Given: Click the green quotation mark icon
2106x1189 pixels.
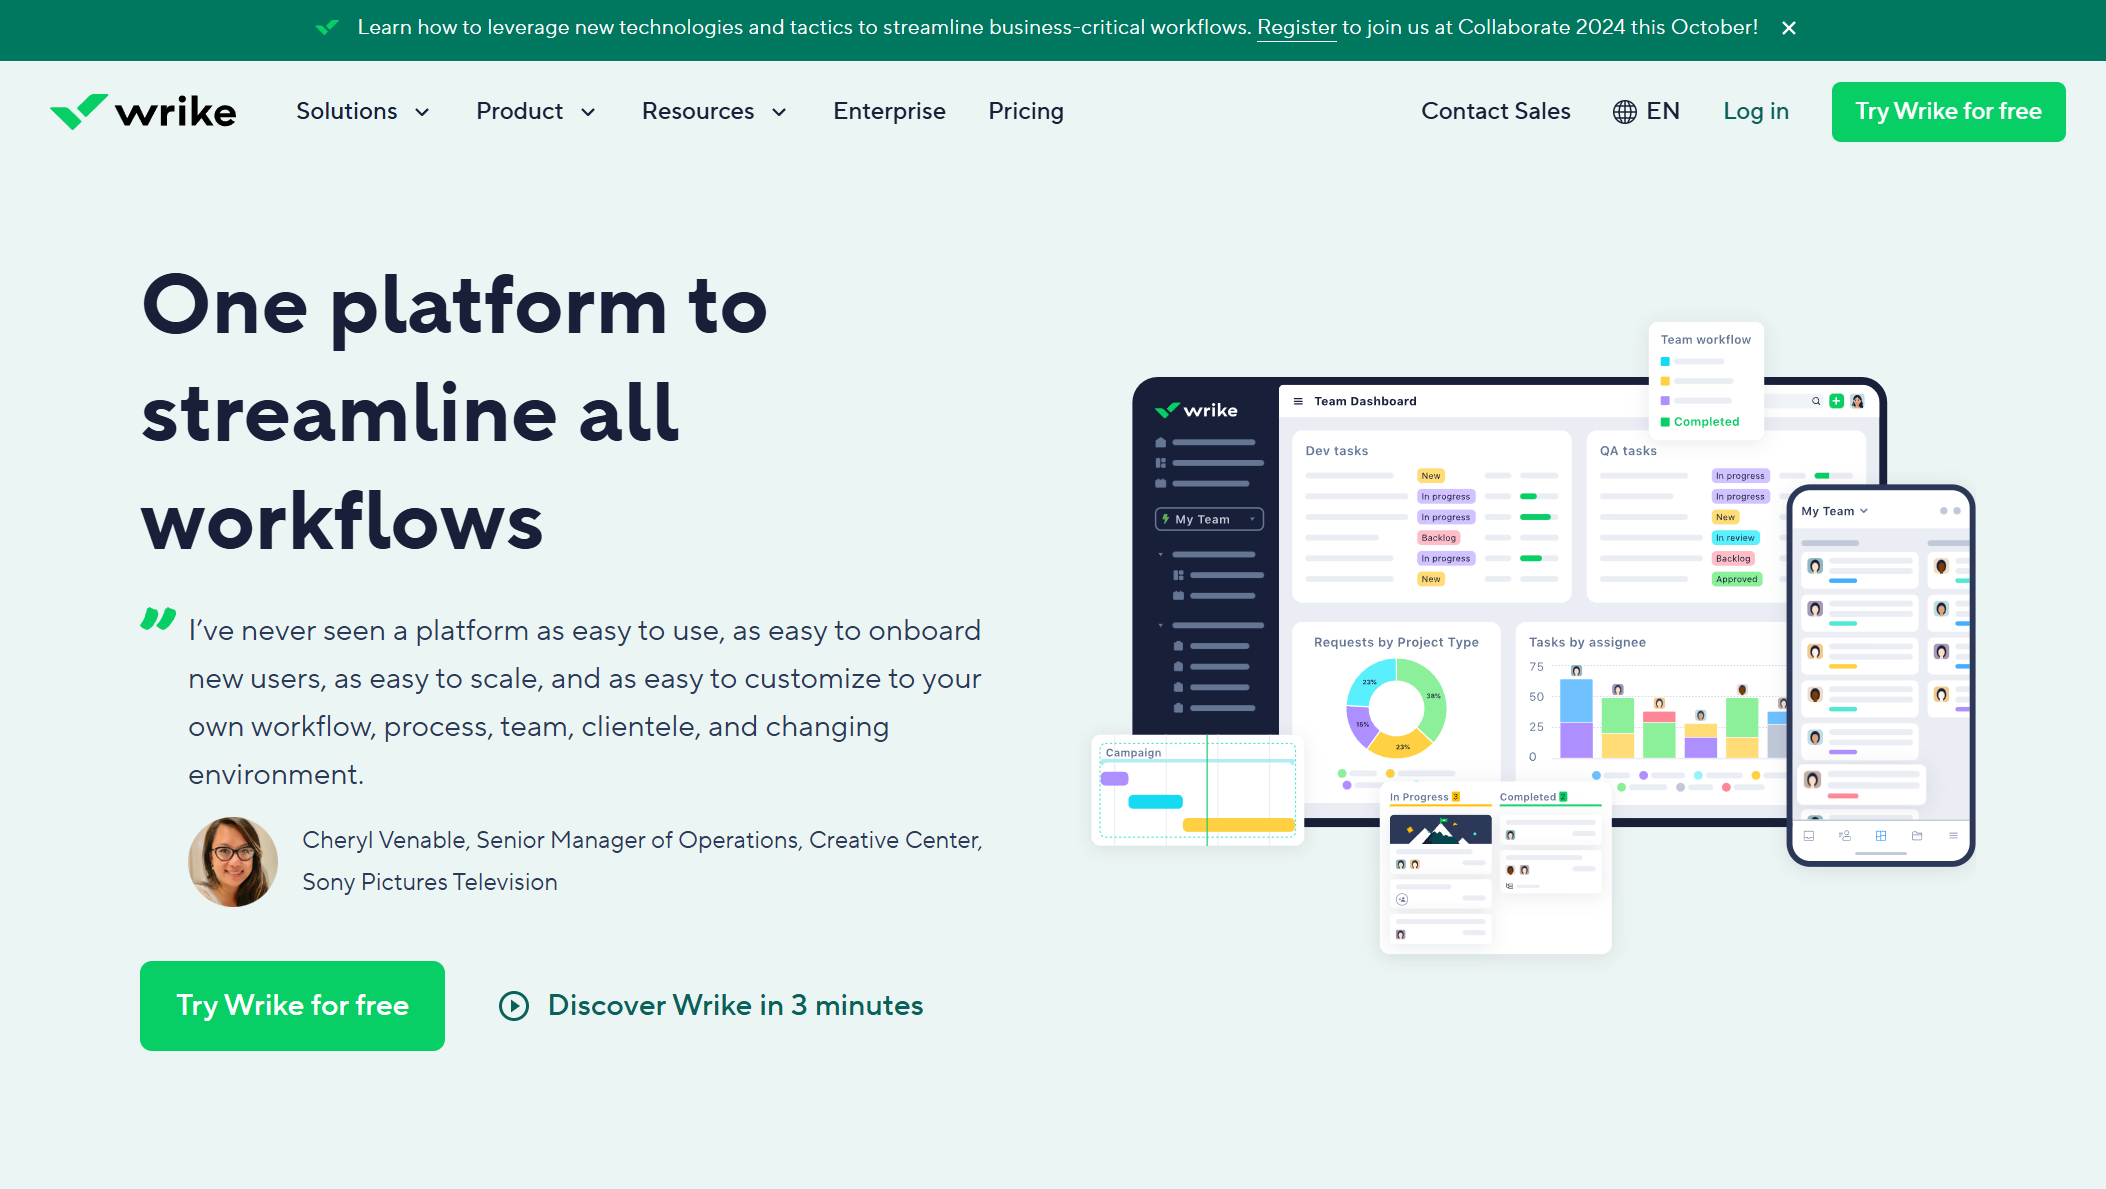Looking at the screenshot, I should pos(158,619).
